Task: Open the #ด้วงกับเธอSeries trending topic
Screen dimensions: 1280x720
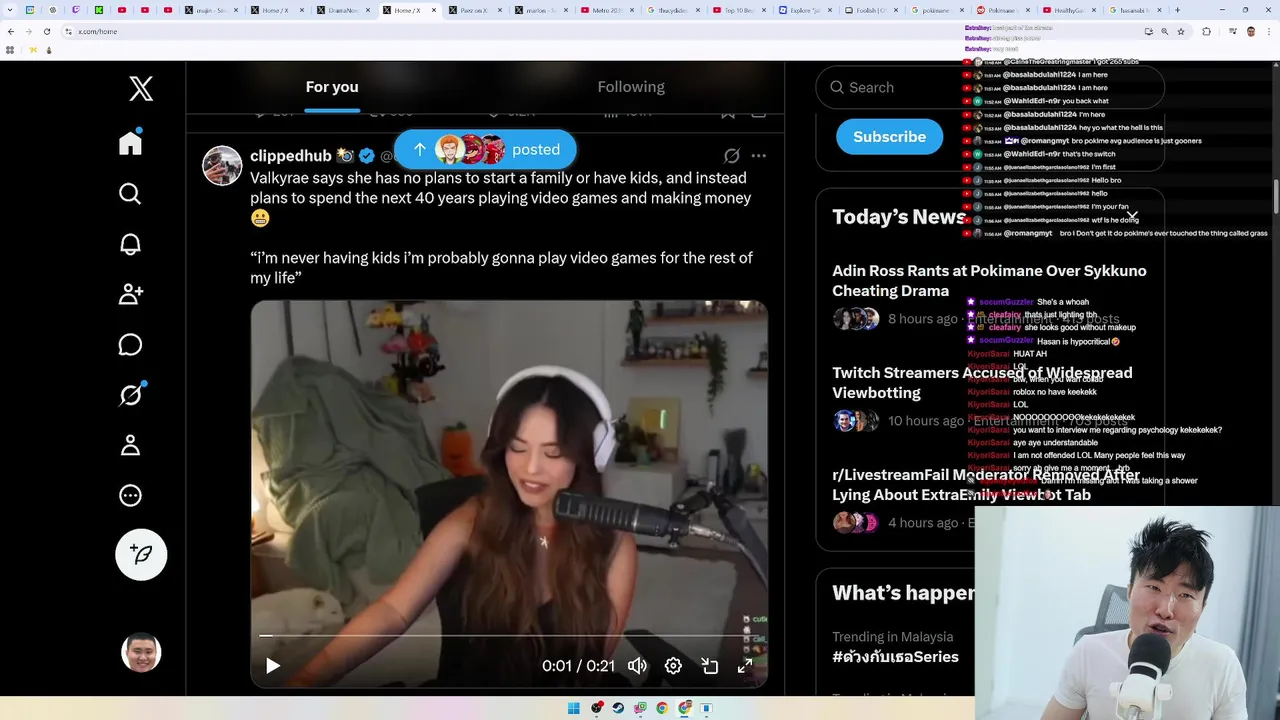Action: click(x=895, y=657)
